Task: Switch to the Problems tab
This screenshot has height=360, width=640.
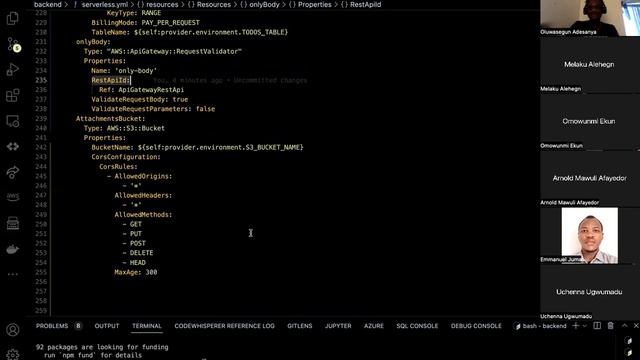Action: pos(52,326)
